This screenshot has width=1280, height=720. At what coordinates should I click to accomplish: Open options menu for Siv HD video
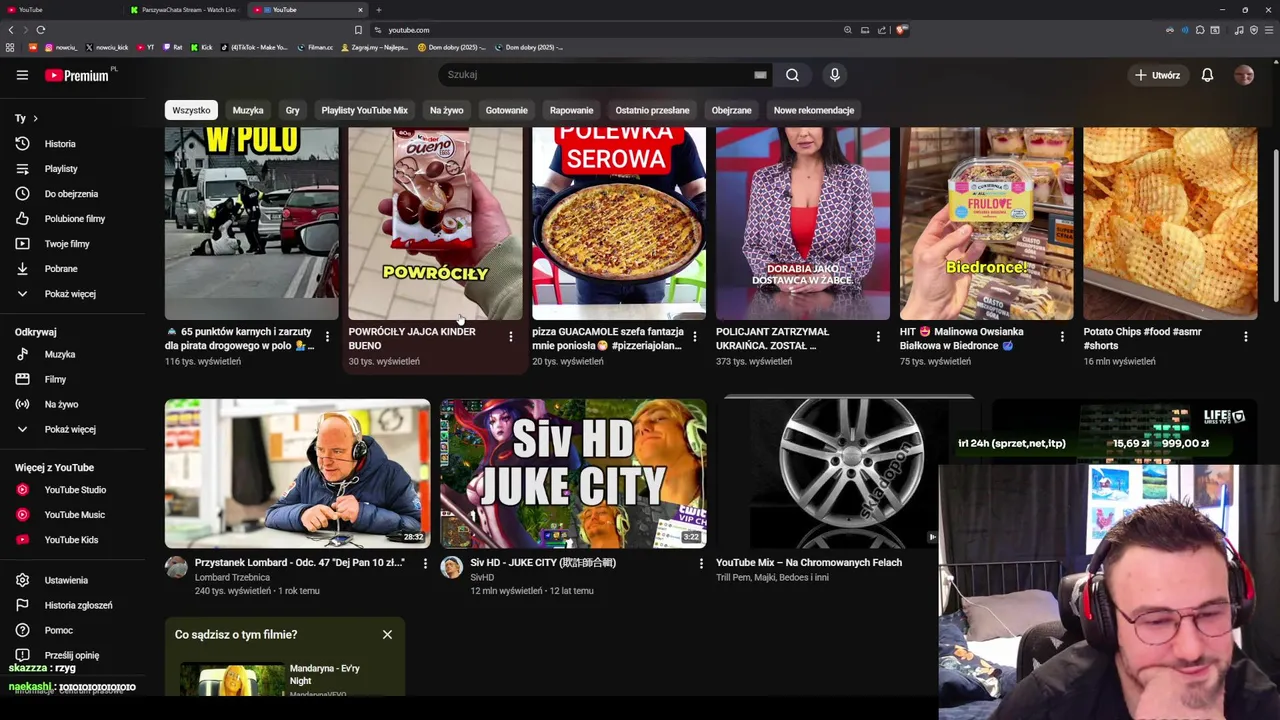coord(701,564)
